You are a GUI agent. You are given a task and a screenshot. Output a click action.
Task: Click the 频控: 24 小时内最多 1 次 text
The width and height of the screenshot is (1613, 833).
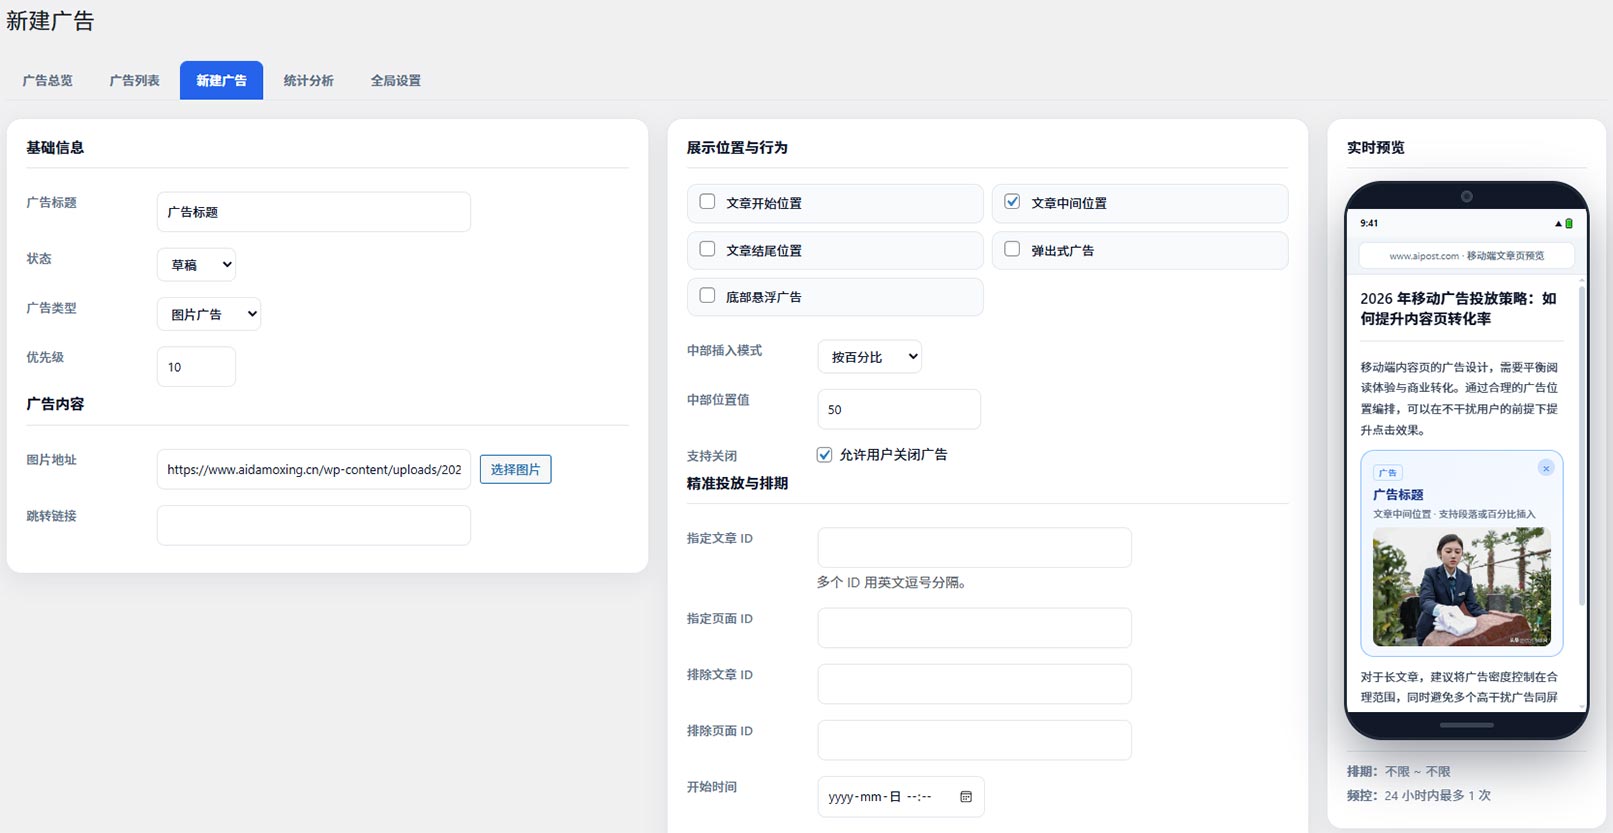tap(1418, 795)
